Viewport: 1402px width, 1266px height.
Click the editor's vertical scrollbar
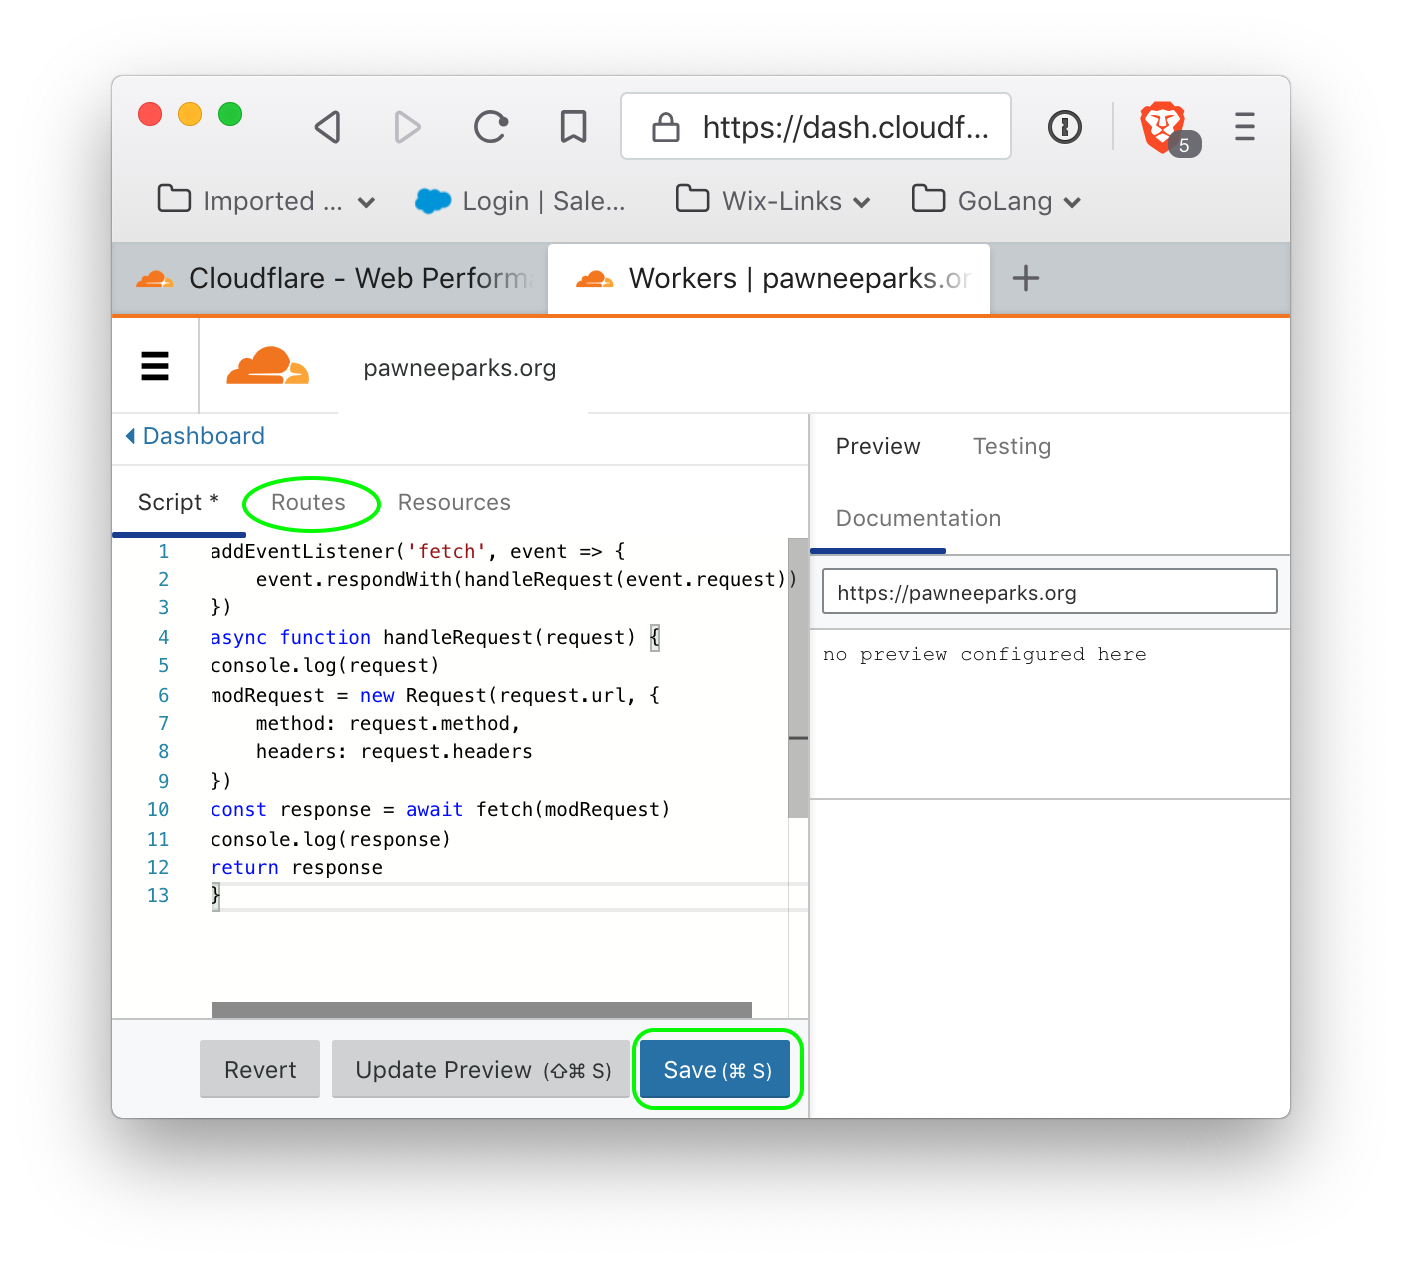(797, 678)
